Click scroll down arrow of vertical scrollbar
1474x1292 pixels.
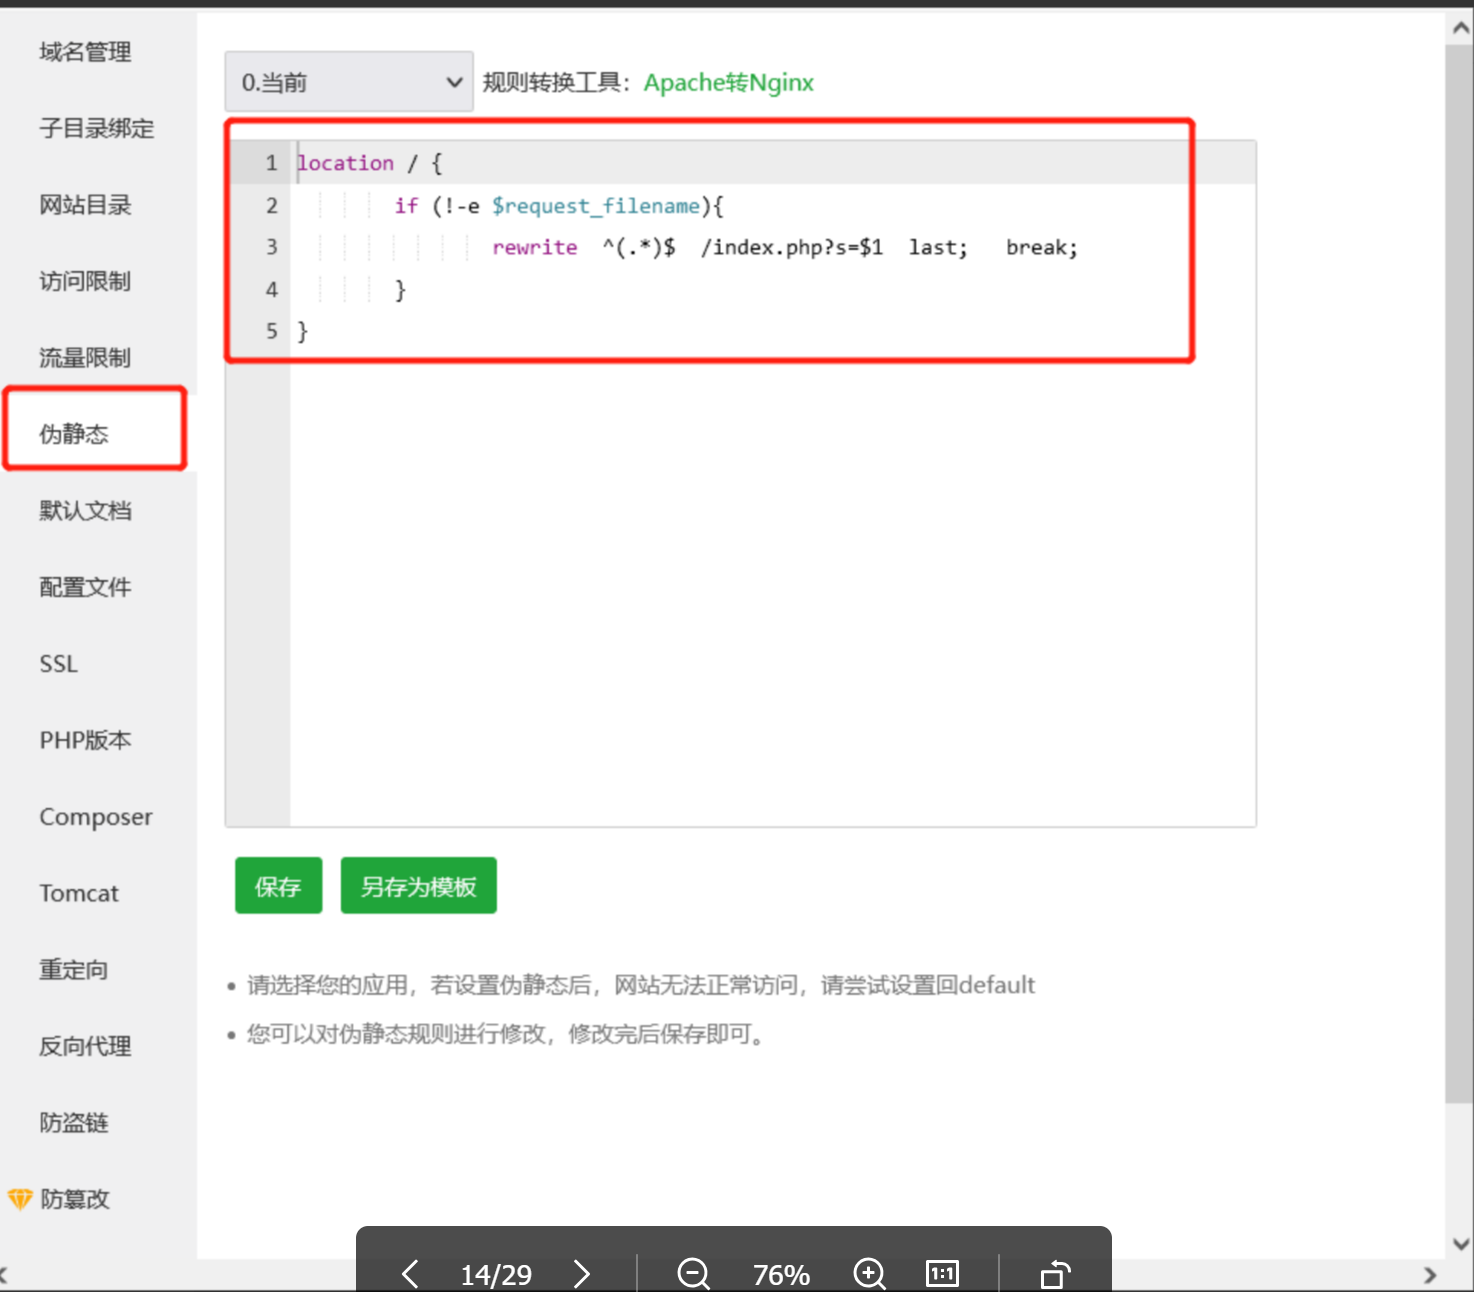(1460, 1244)
